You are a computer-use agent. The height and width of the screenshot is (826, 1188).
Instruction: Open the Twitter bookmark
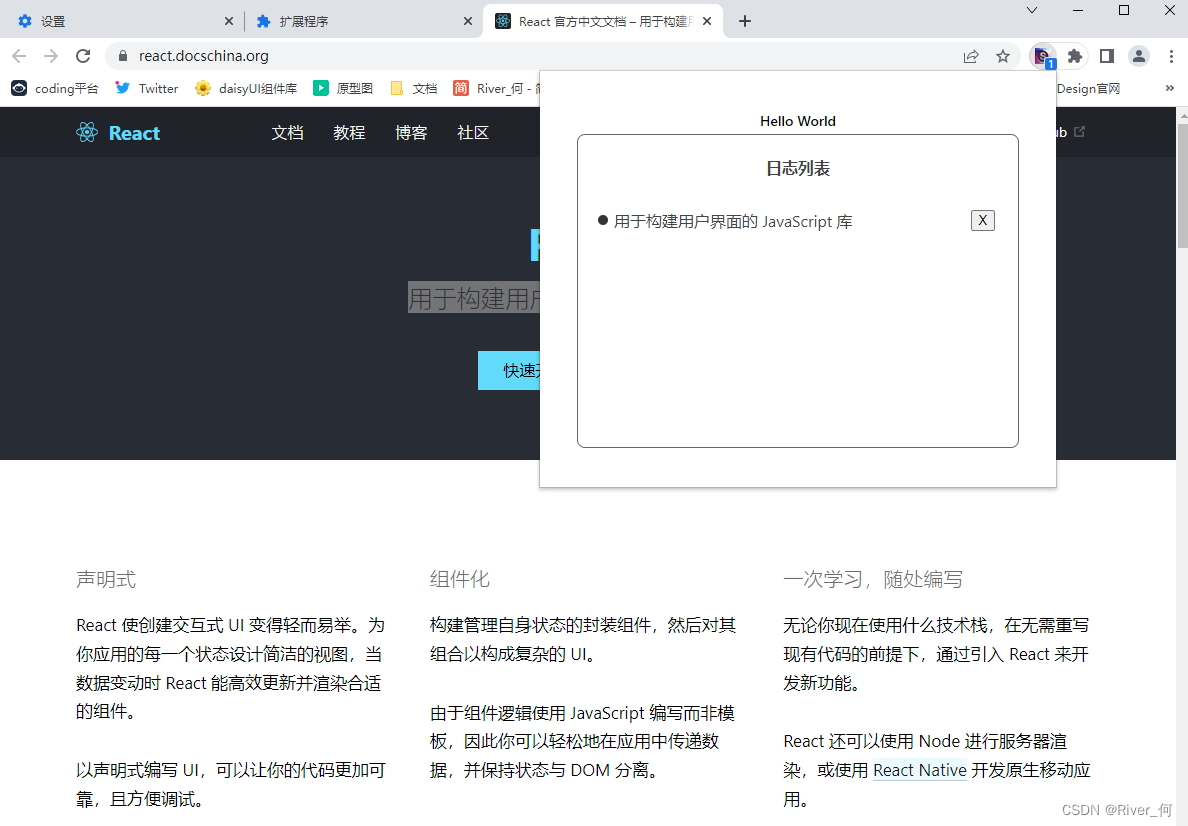coord(146,89)
